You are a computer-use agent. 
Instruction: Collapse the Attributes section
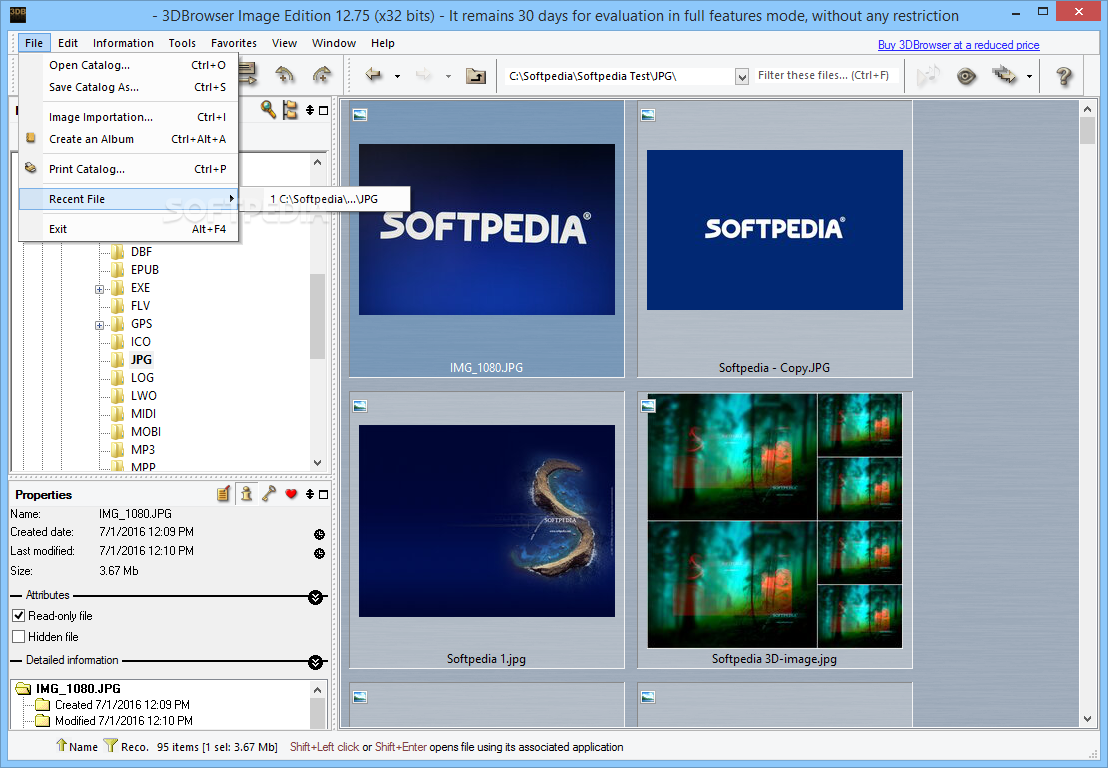315,597
